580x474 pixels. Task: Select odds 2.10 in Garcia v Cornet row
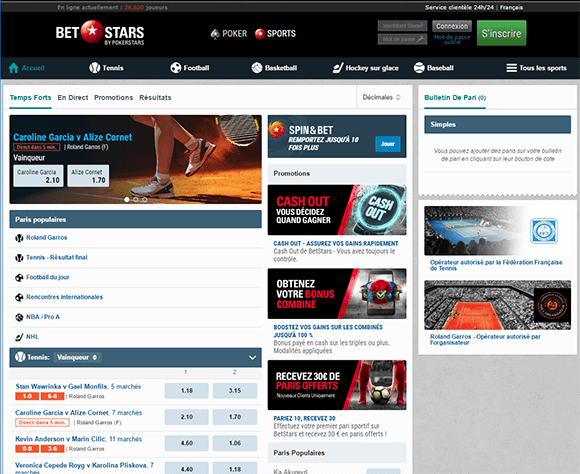click(187, 417)
